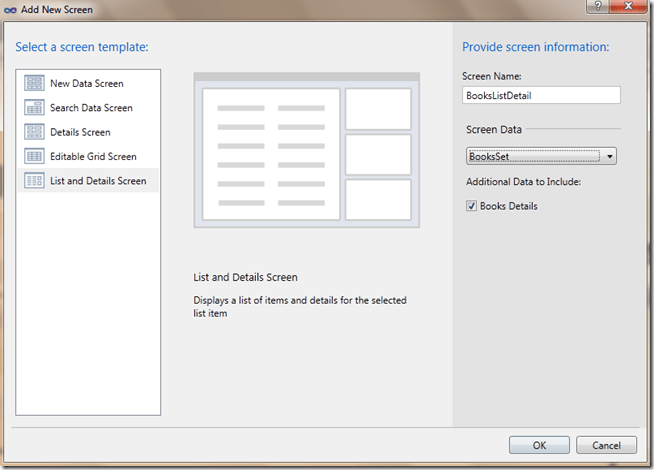Screen dimensions: 654x470
Task: Click the top detail pane in the preview
Action: (378, 109)
